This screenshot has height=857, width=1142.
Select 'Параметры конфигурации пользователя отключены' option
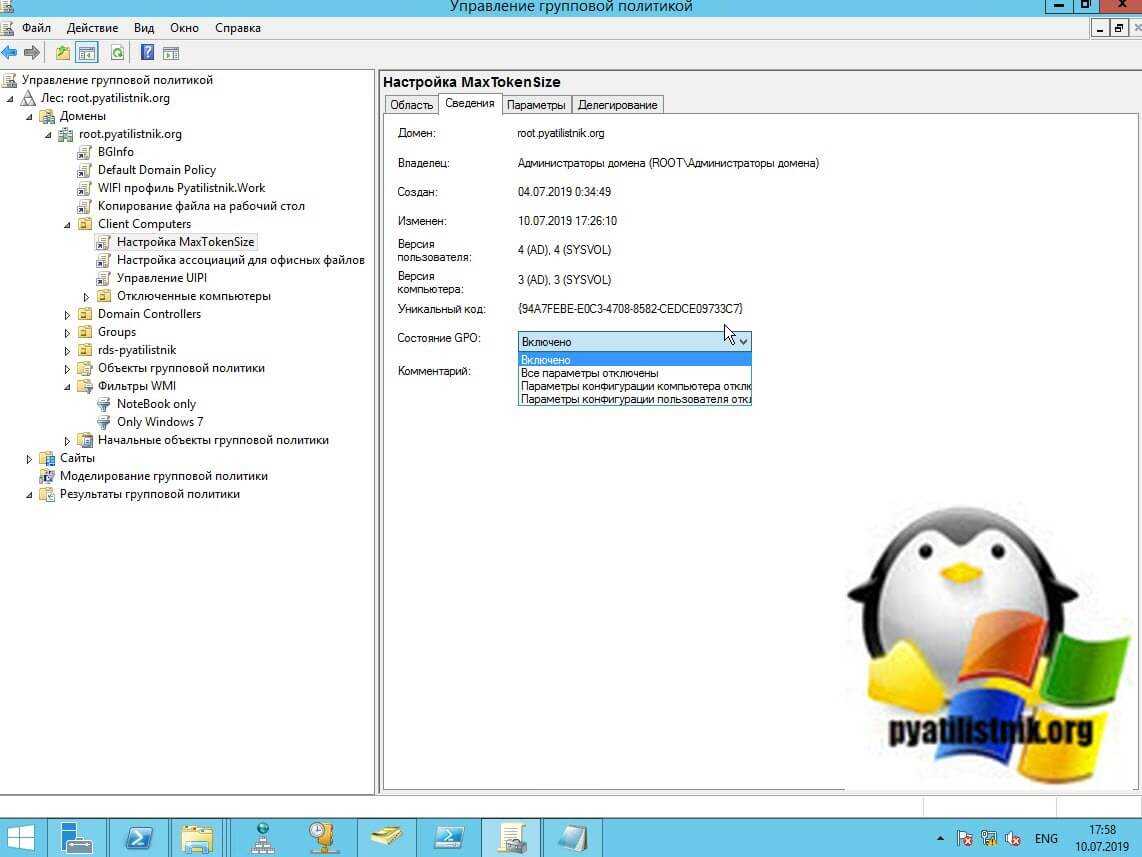click(635, 399)
